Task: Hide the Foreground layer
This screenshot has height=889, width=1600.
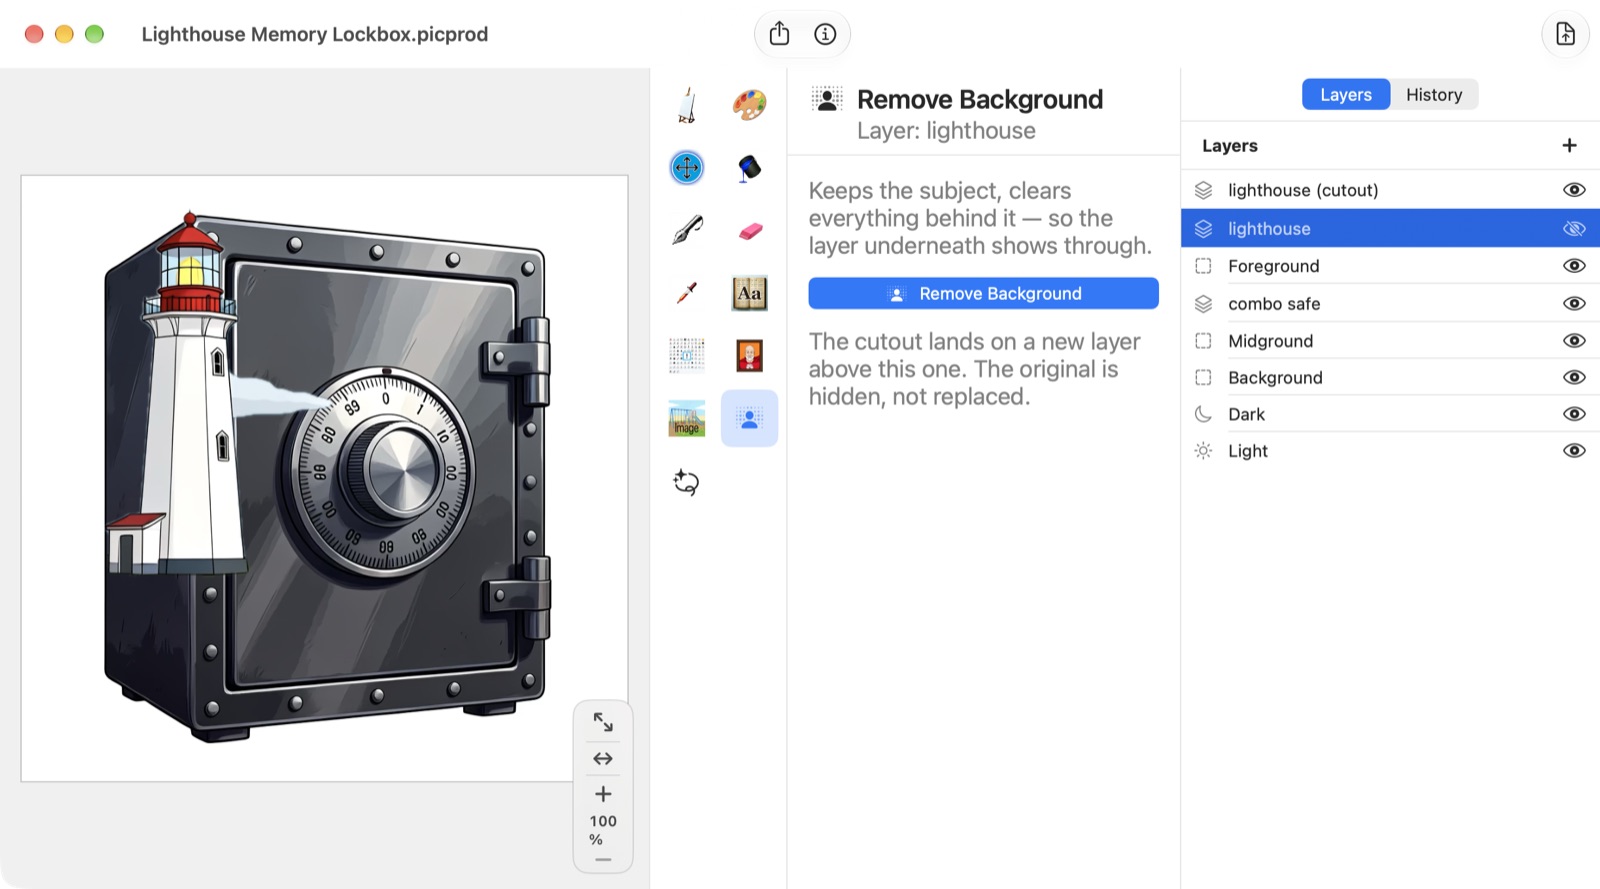Action: [1574, 266]
